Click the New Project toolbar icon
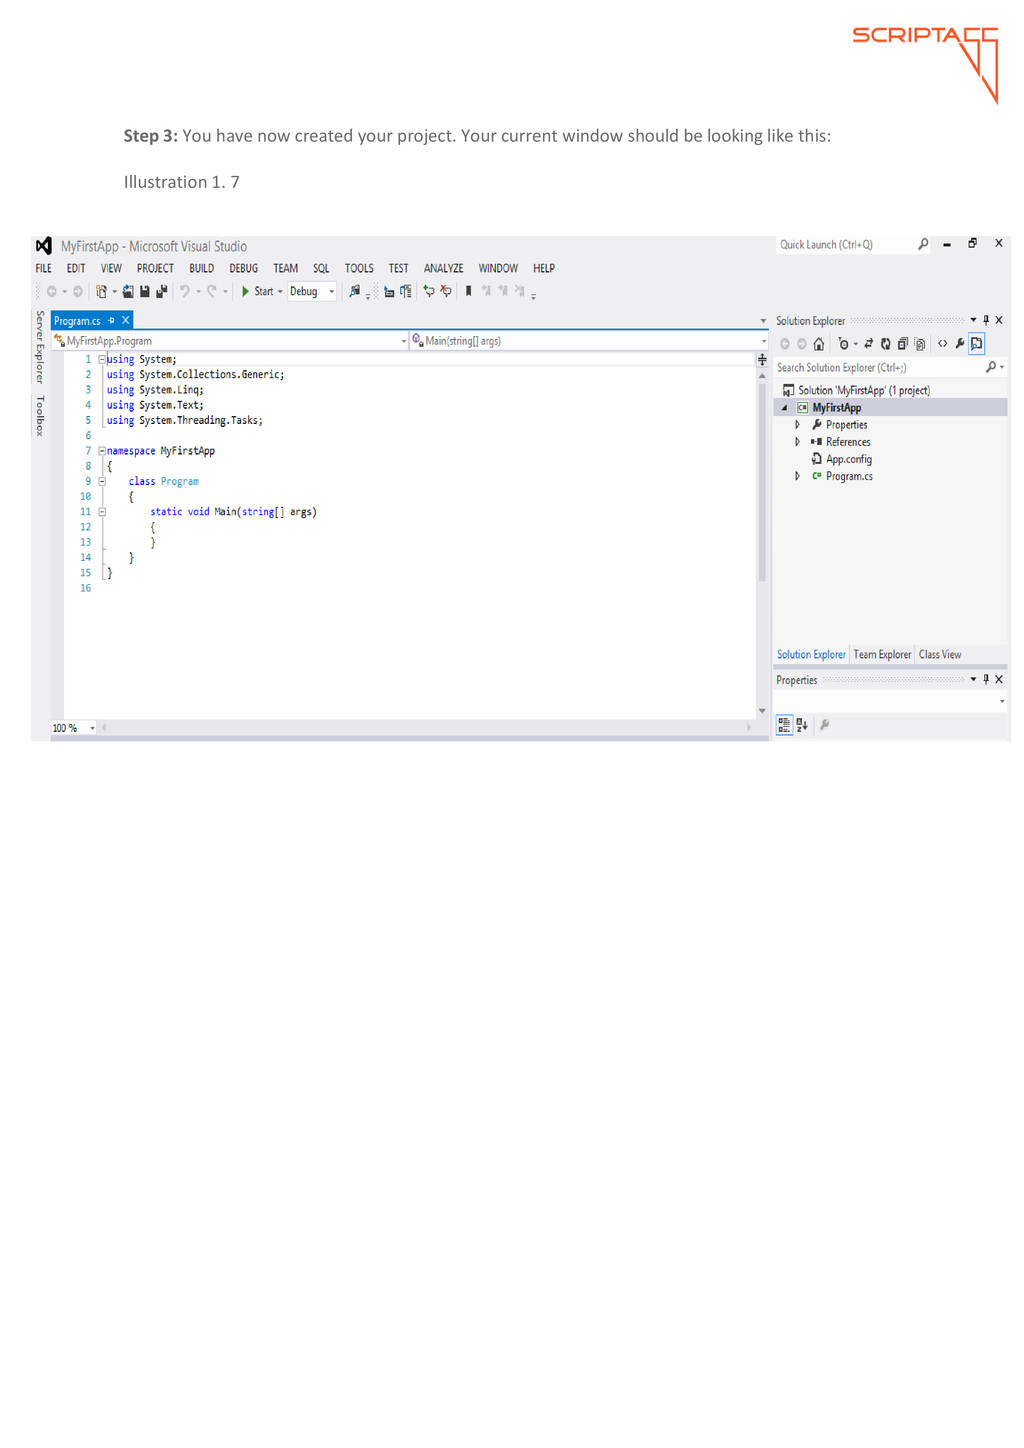The height and width of the screenshot is (1448, 1024). [101, 292]
